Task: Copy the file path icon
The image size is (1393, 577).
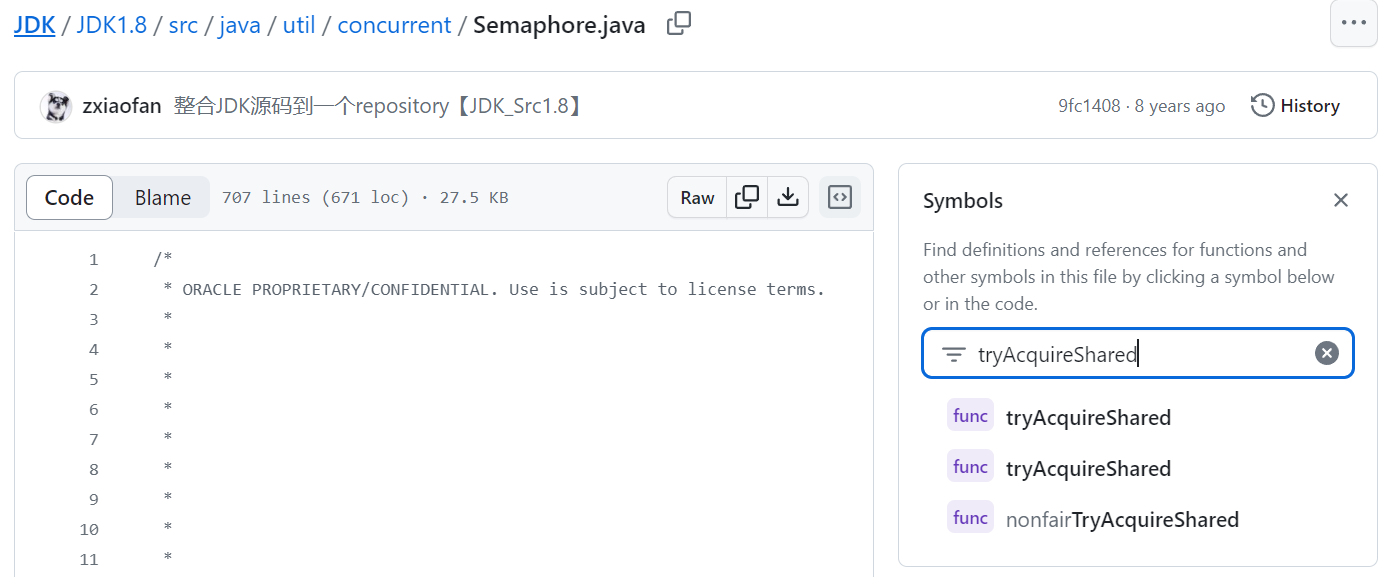Action: (679, 24)
